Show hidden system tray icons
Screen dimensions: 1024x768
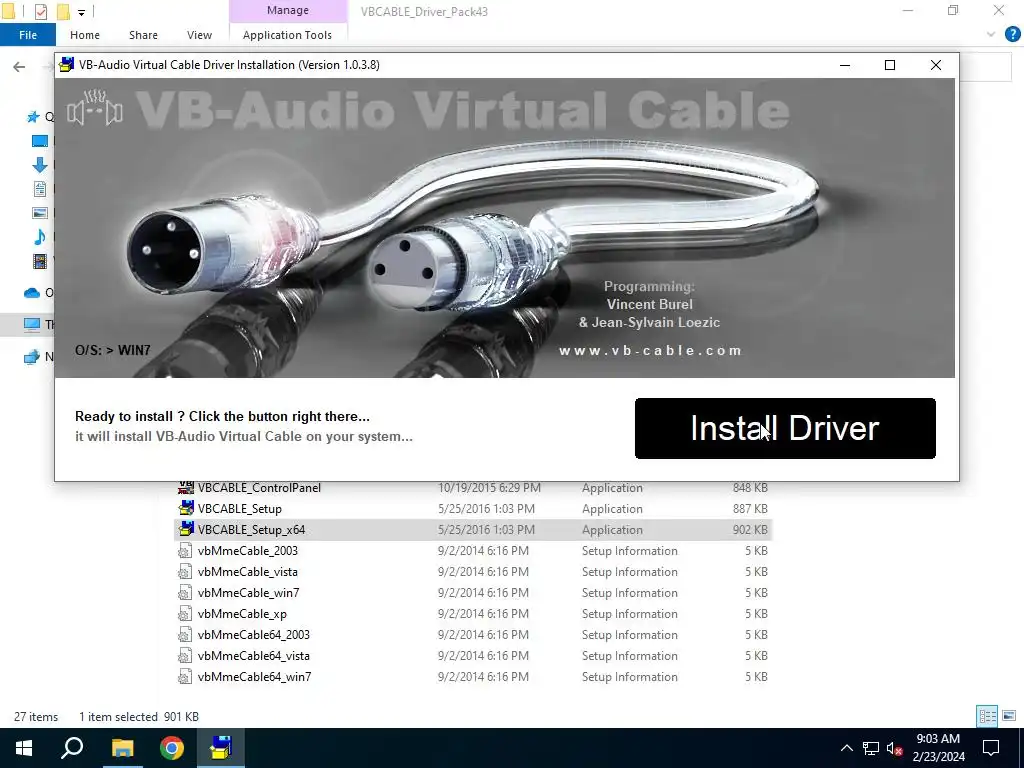(x=846, y=748)
